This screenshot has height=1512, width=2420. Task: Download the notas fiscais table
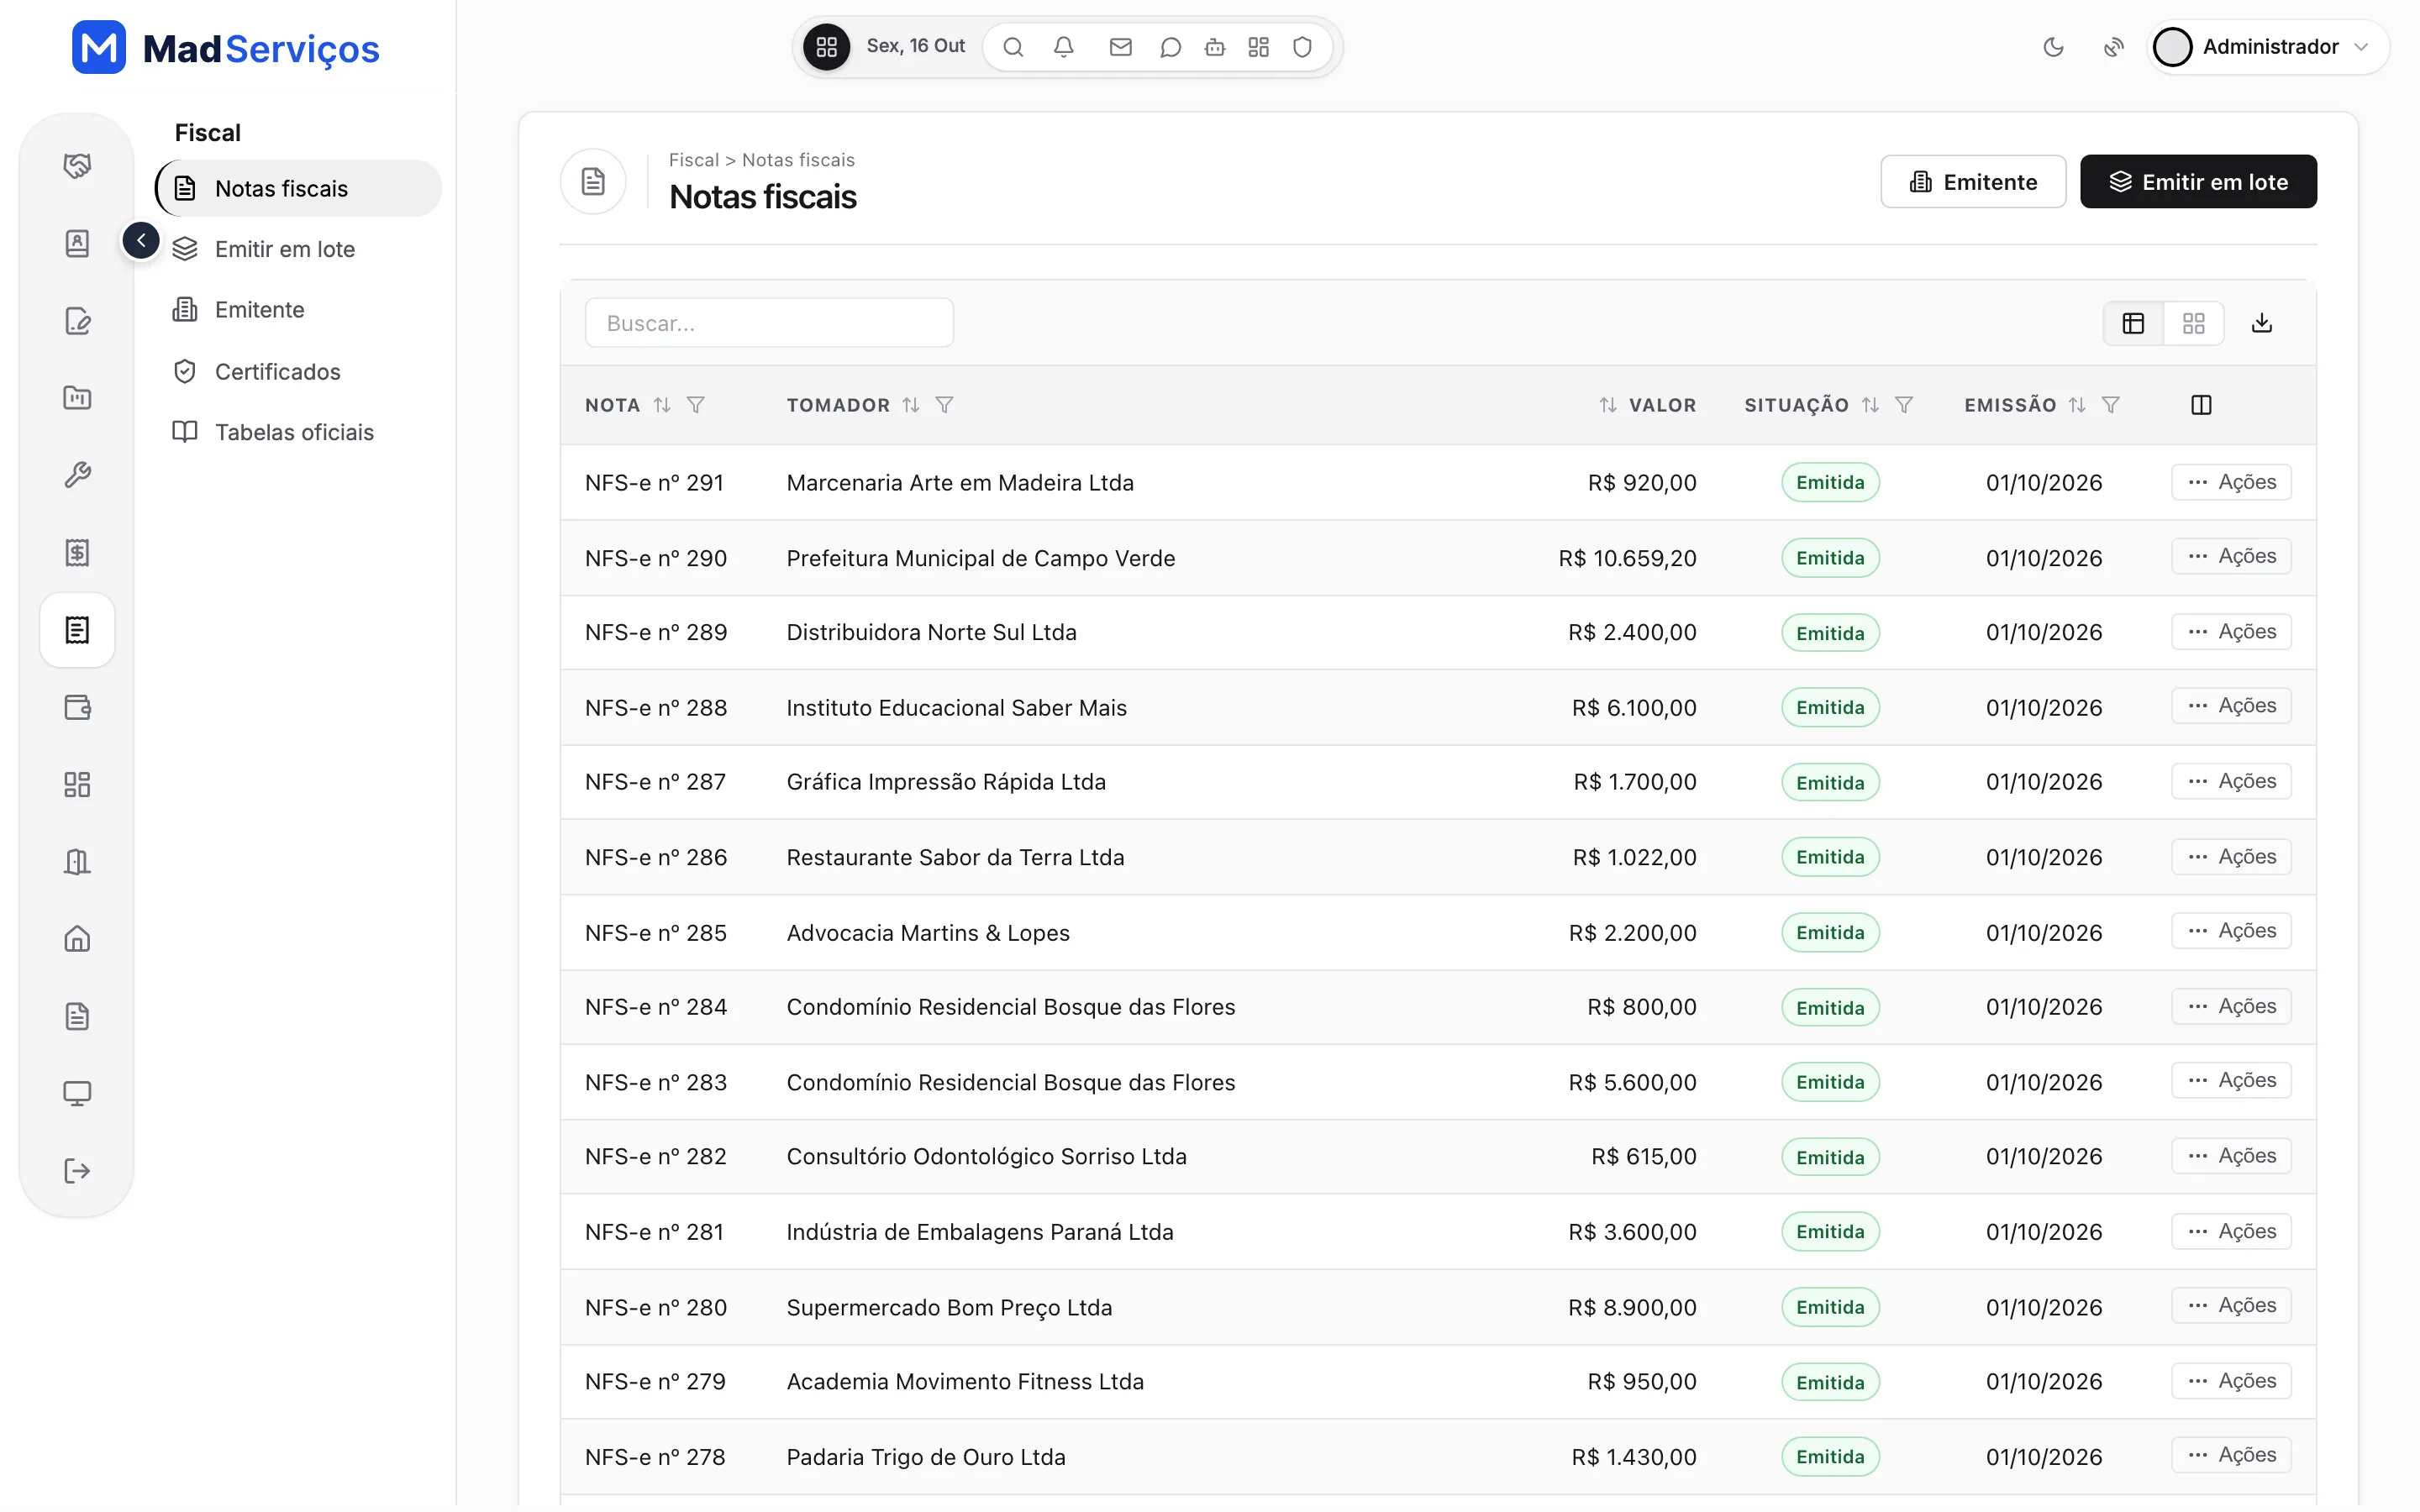pos(2261,323)
